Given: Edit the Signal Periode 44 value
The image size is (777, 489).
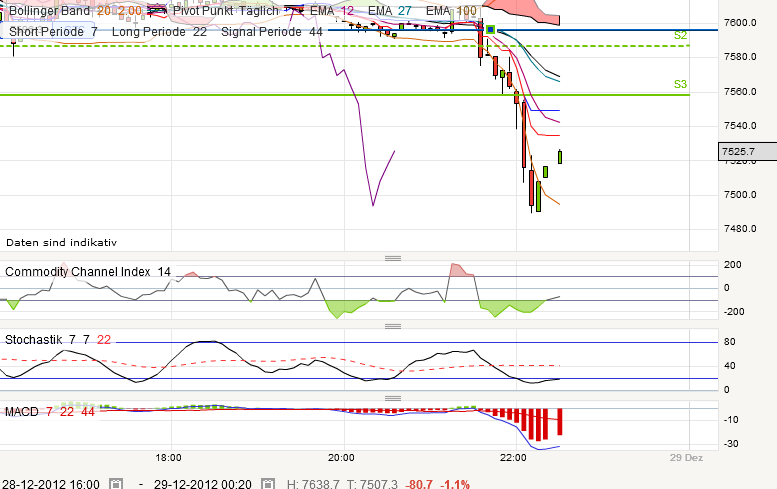Looking at the screenshot, I should pyautogui.click(x=316, y=32).
